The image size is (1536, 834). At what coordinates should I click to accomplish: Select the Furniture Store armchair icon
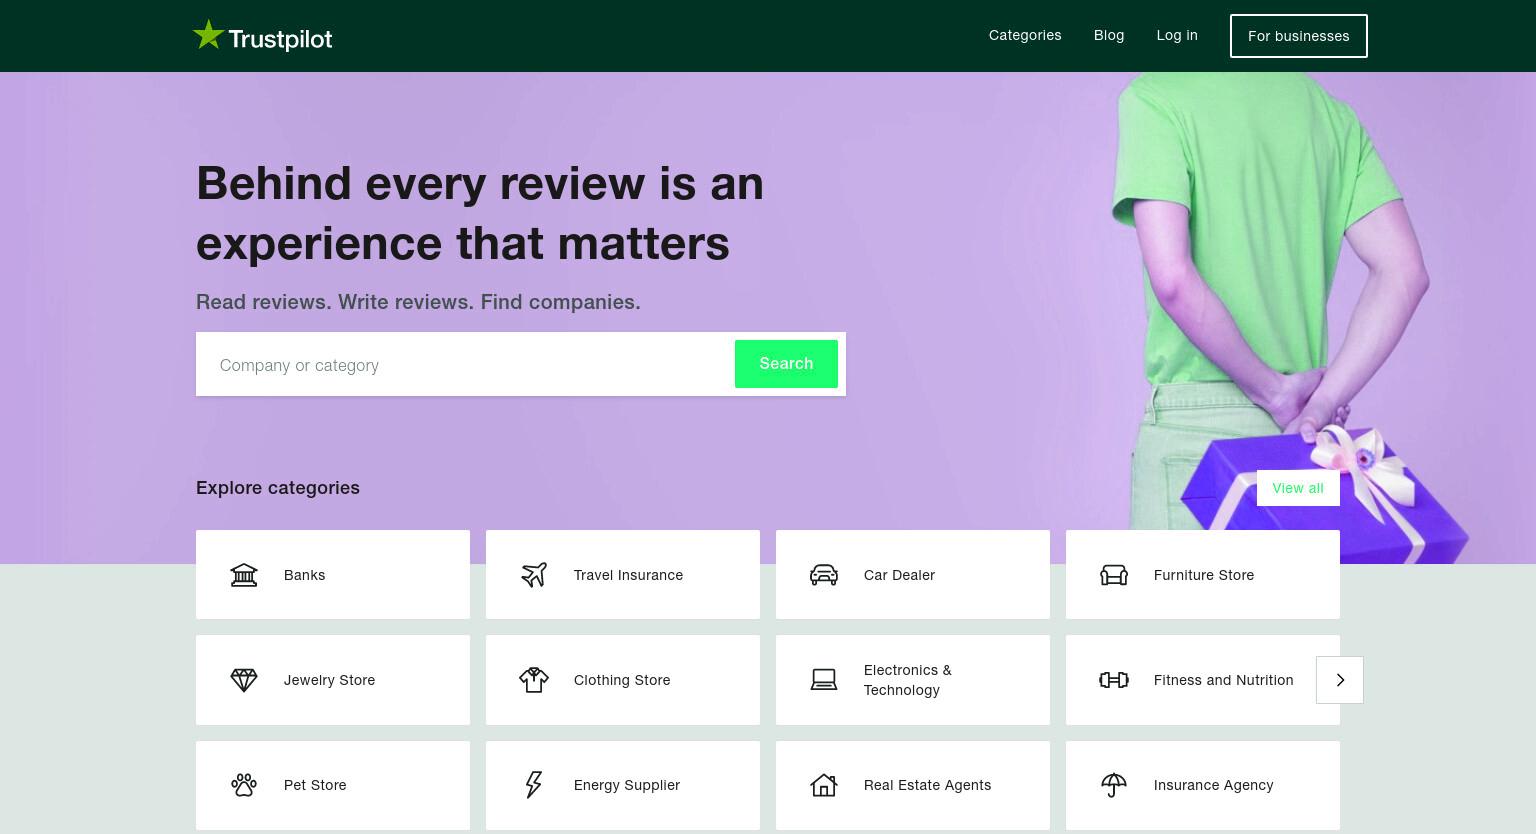pyautogui.click(x=1114, y=575)
